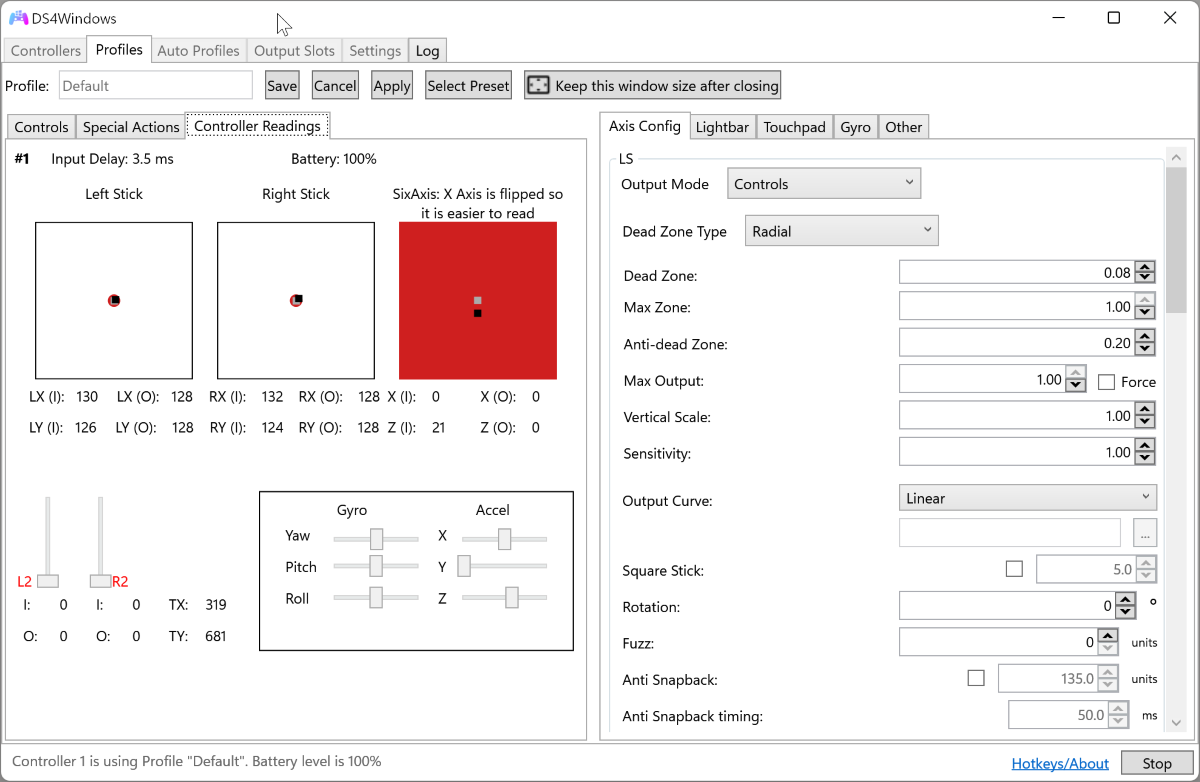Image resolution: width=1200 pixels, height=782 pixels.
Task: Switch to the Log tab
Action: coord(427,50)
